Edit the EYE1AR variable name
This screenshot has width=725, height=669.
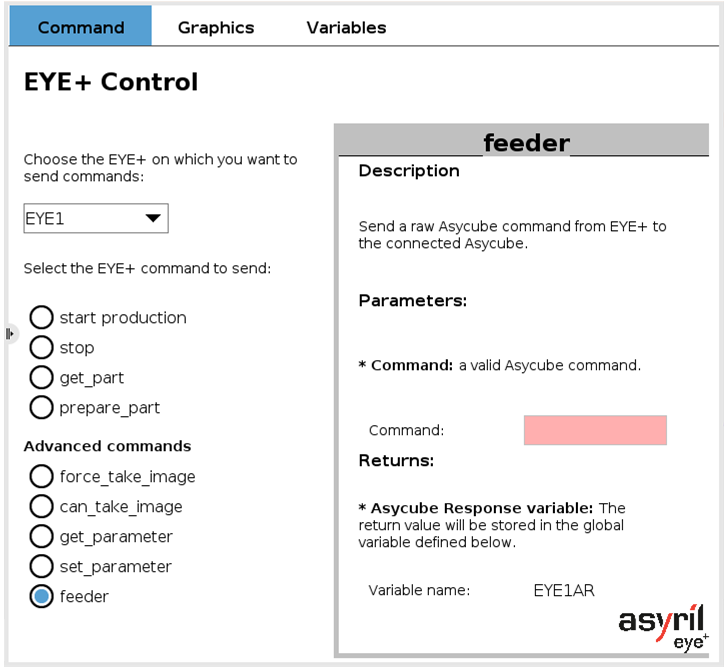(x=564, y=590)
